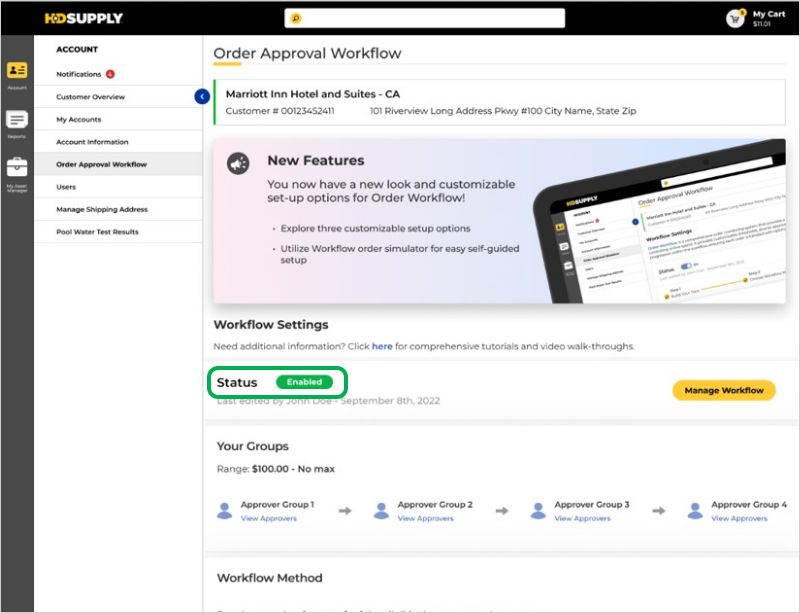Click the 'here' tutorials link

coord(382,346)
